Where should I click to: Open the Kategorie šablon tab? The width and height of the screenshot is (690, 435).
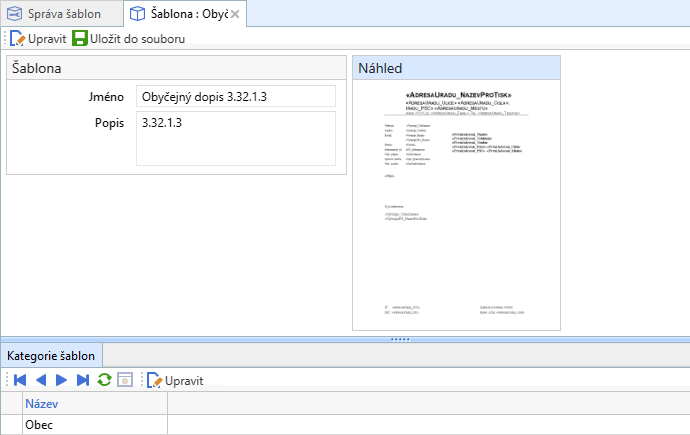pos(51,355)
